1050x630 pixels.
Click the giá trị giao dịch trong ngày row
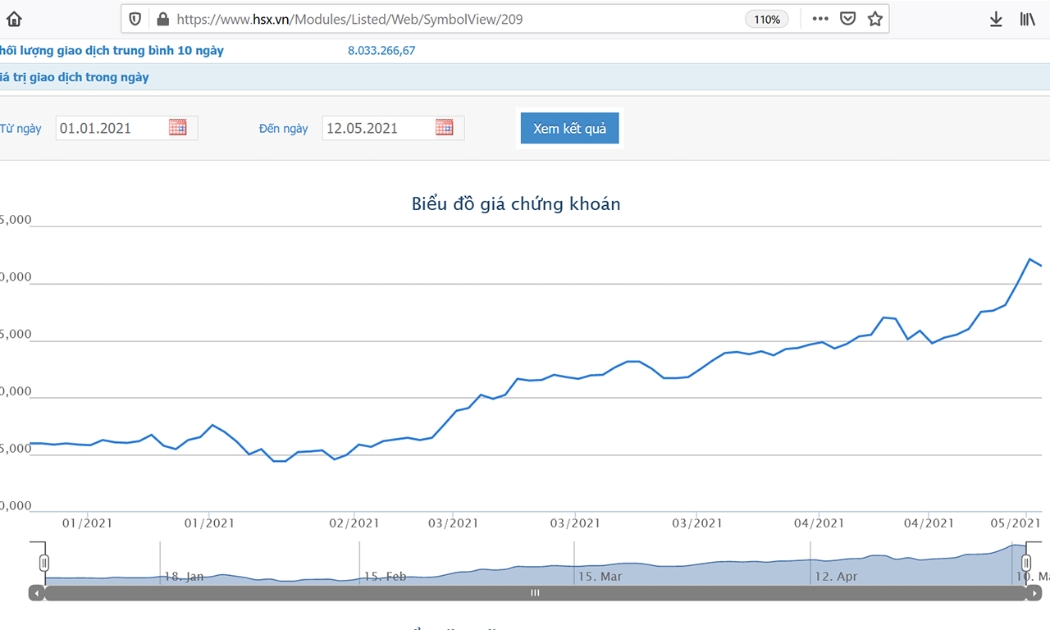(525, 77)
